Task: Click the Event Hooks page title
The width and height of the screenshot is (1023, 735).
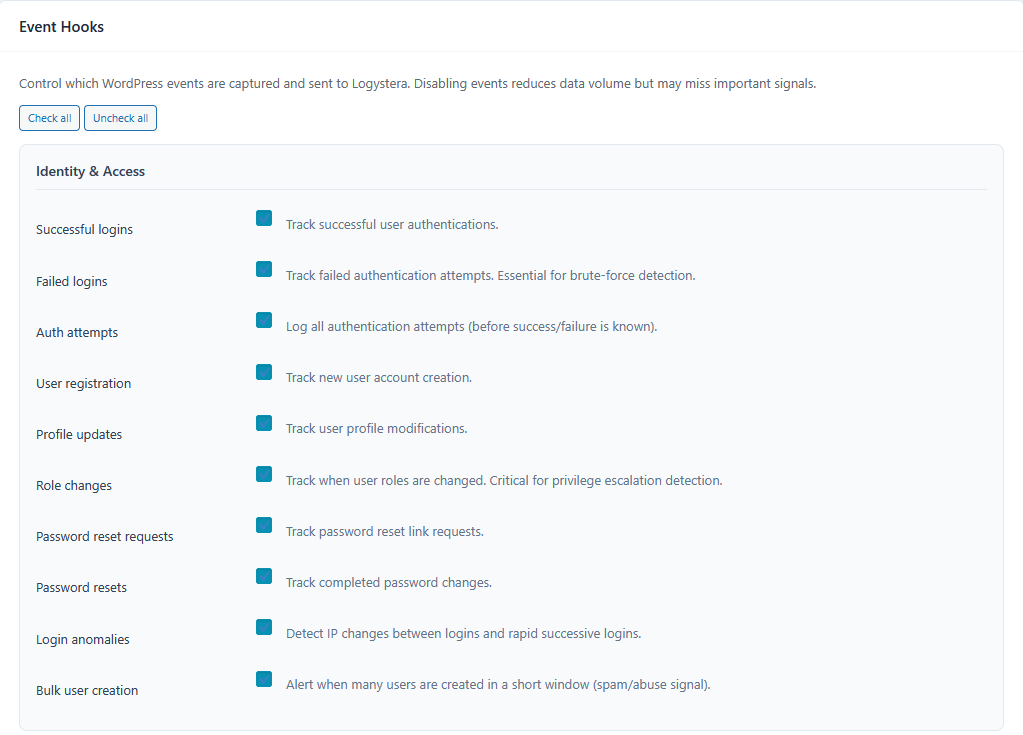Action: [x=61, y=26]
